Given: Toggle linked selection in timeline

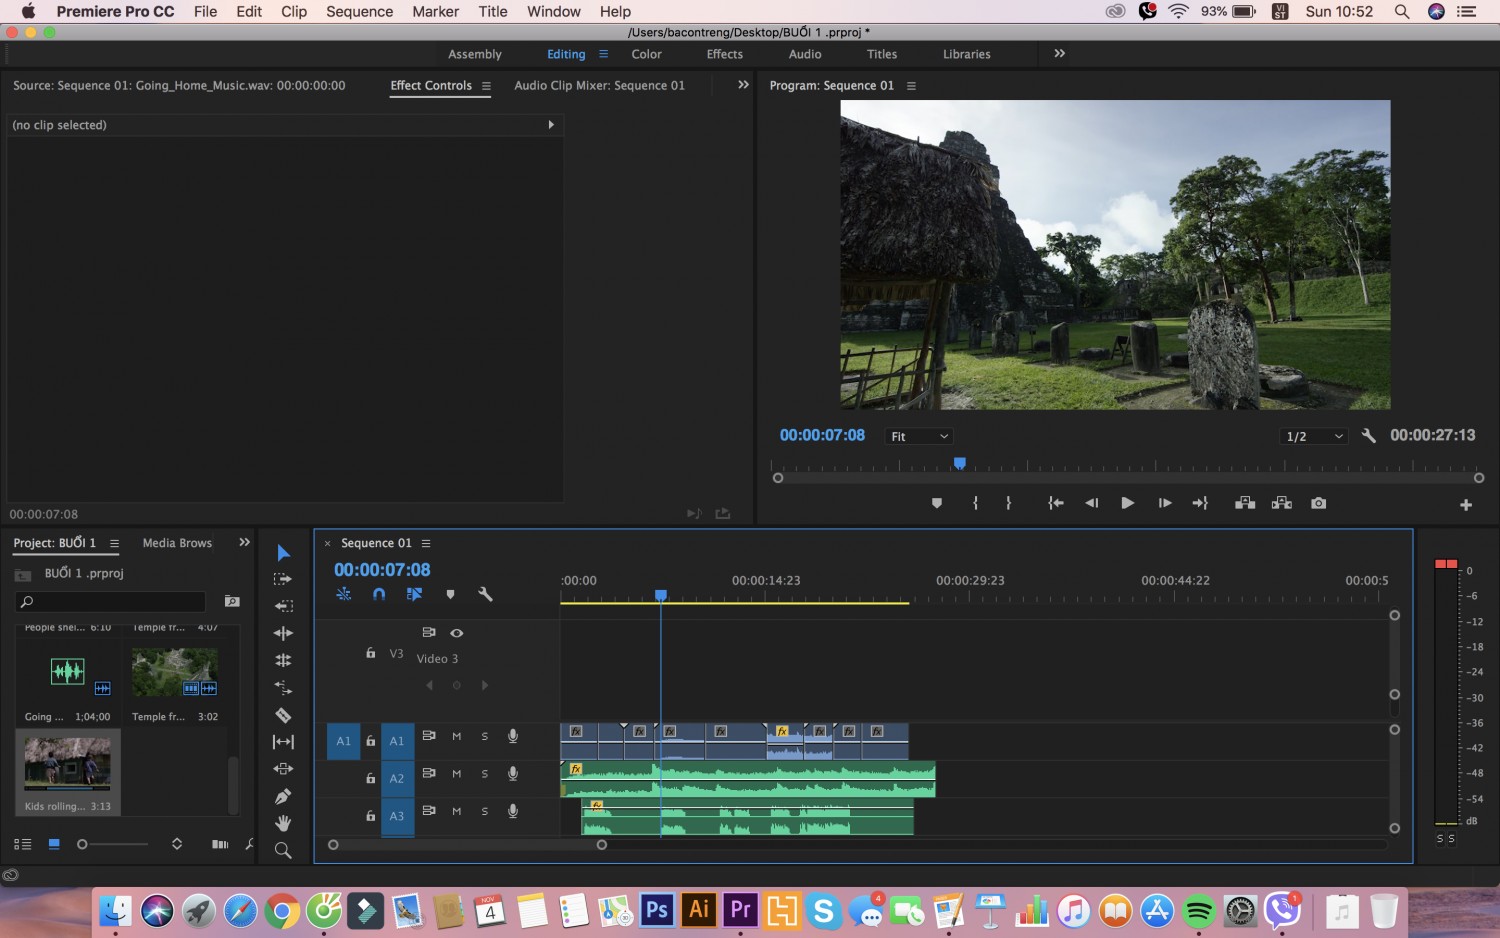Looking at the screenshot, I should (414, 594).
